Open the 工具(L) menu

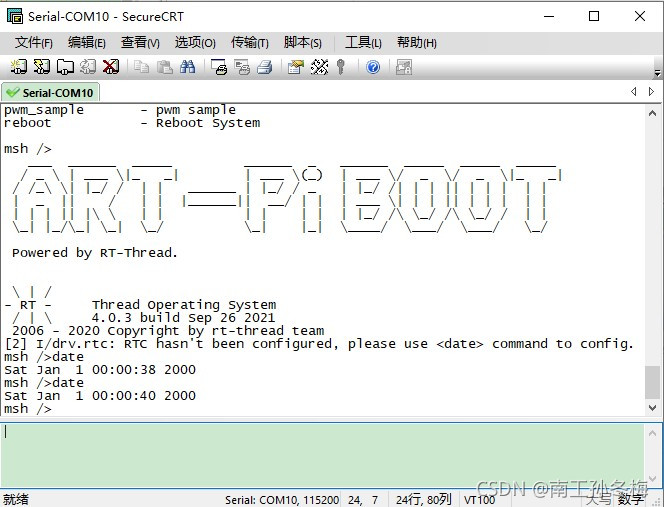pyautogui.click(x=363, y=42)
